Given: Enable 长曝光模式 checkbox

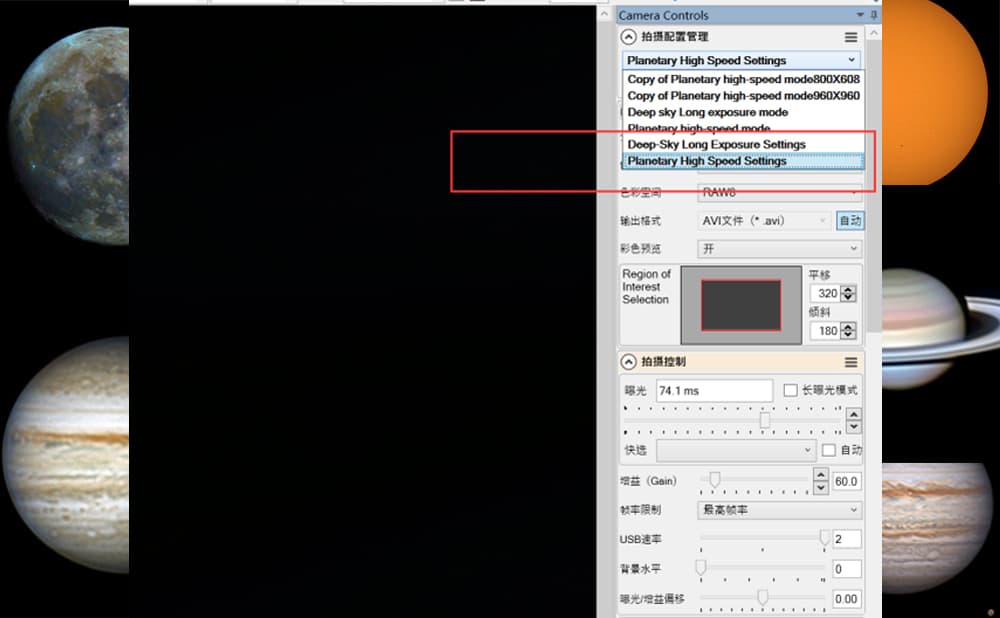Looking at the screenshot, I should [790, 390].
